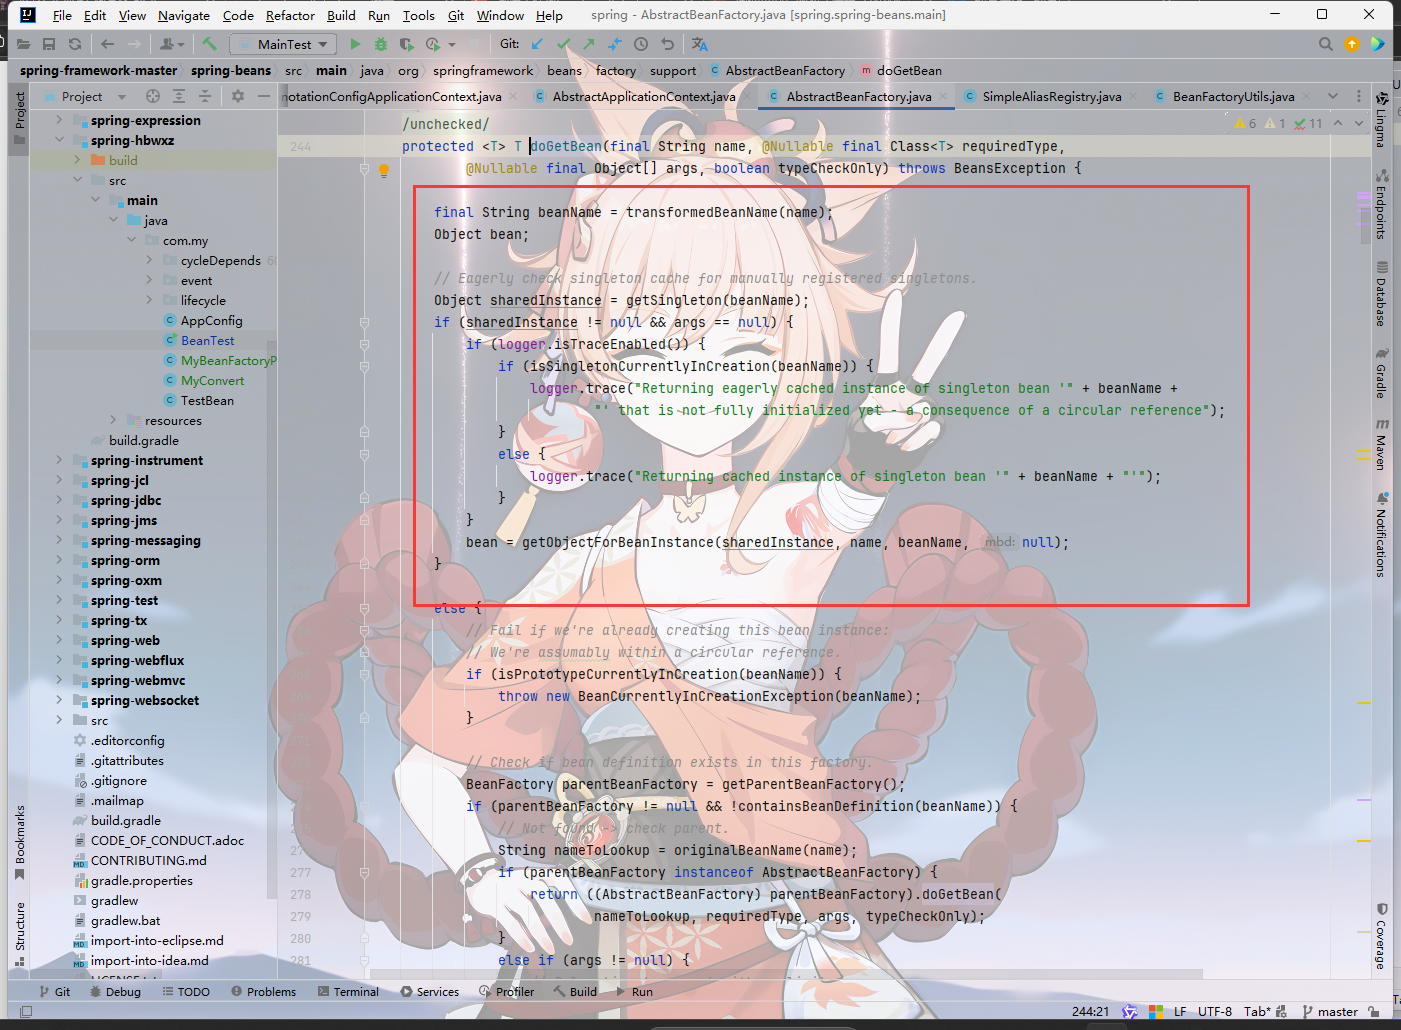Click the yellow intention light bulb
The image size is (1401, 1030).
(384, 170)
